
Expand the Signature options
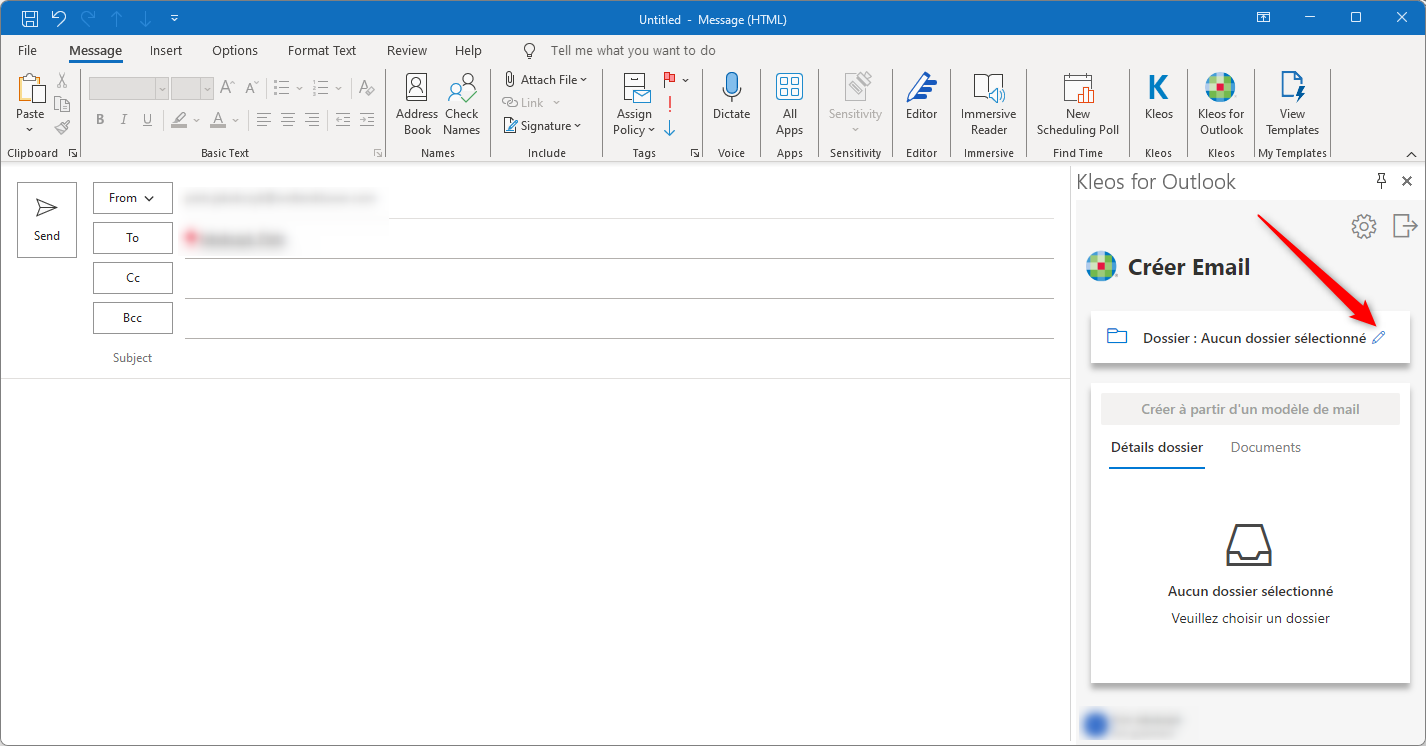coord(544,125)
